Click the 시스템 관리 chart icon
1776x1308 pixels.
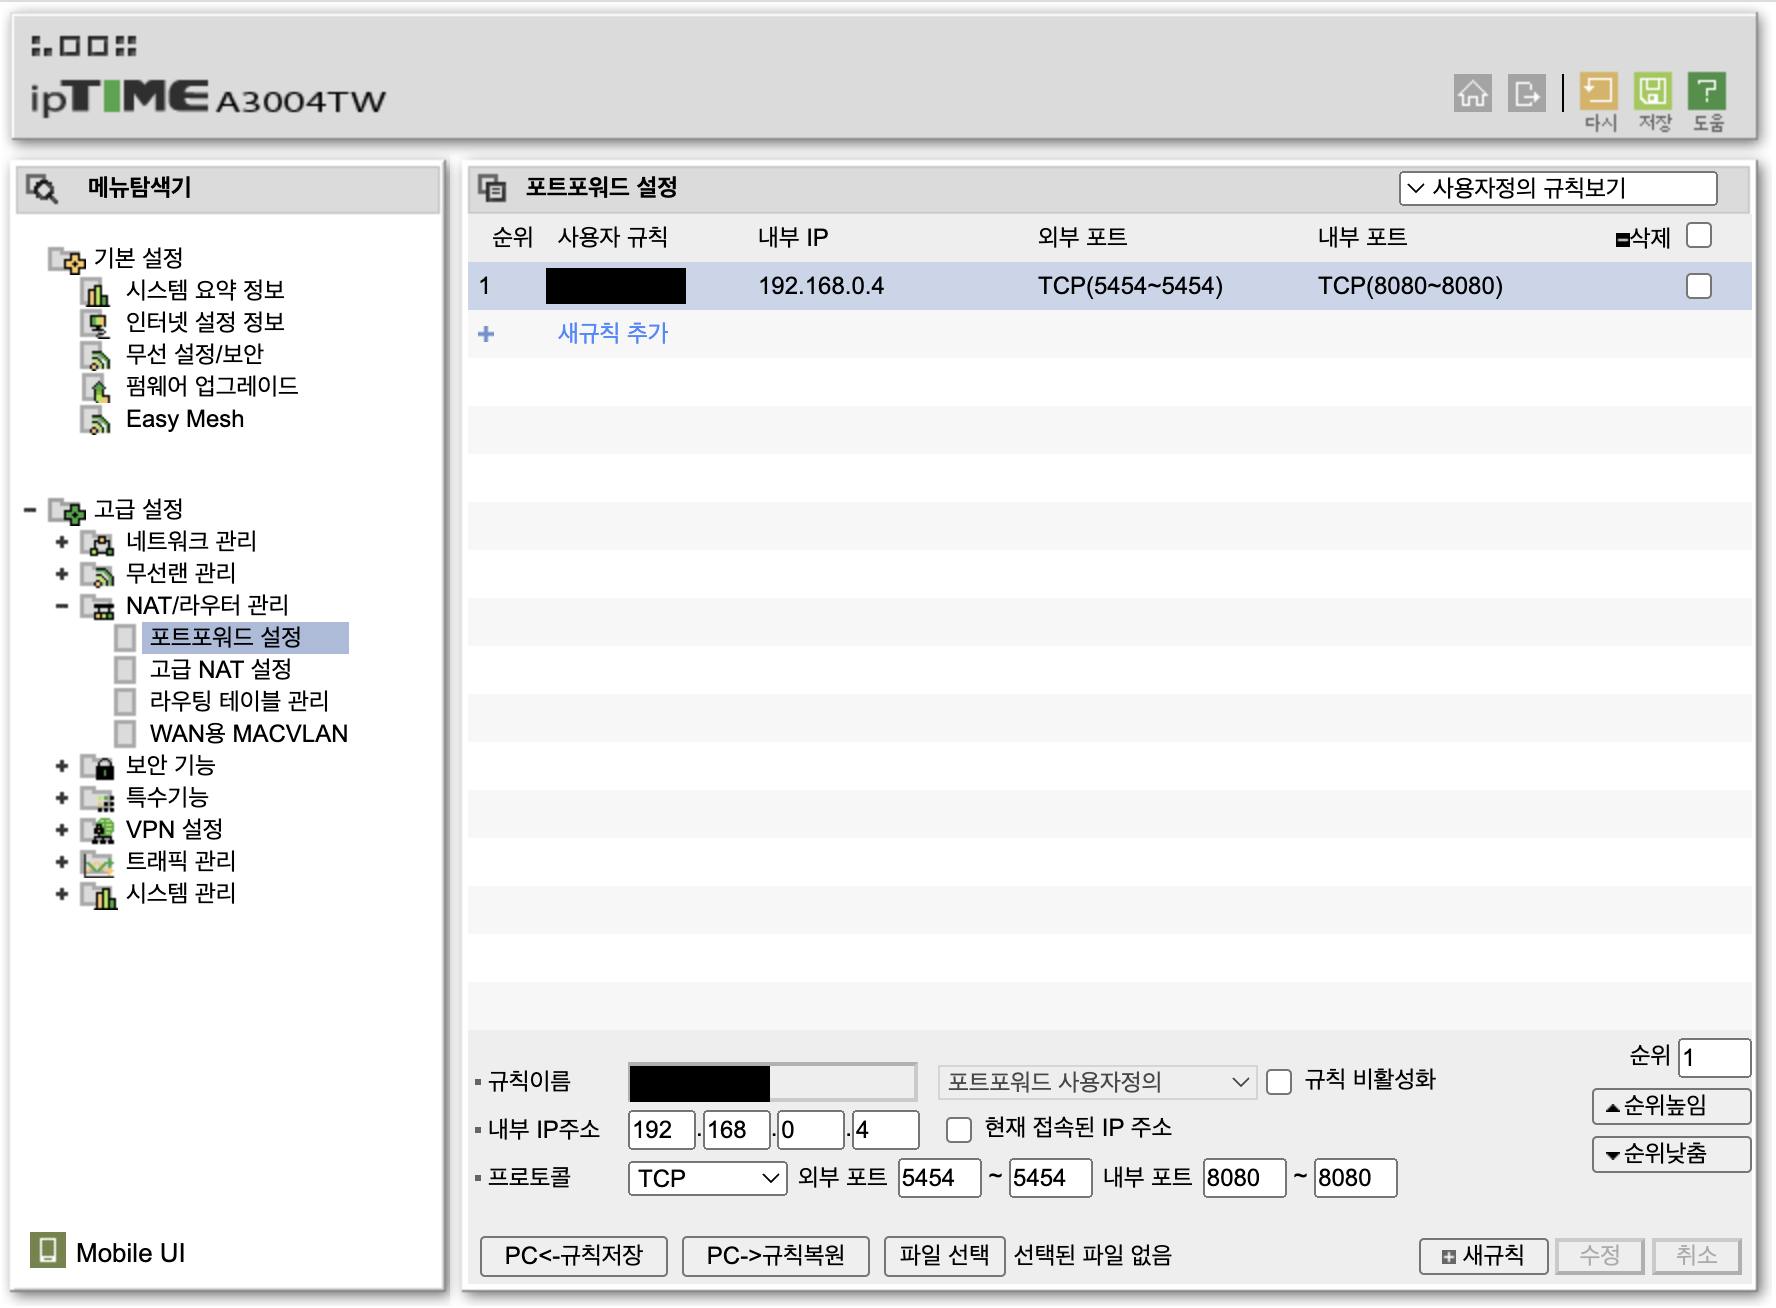97,895
